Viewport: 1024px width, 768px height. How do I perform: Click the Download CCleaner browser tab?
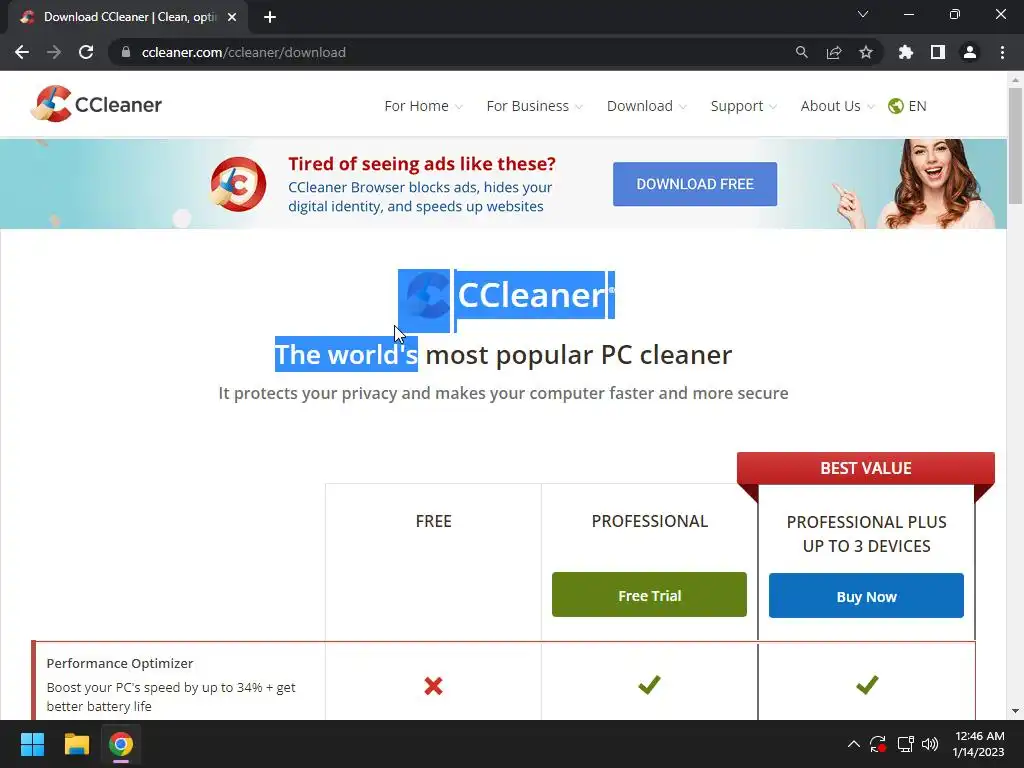click(128, 18)
